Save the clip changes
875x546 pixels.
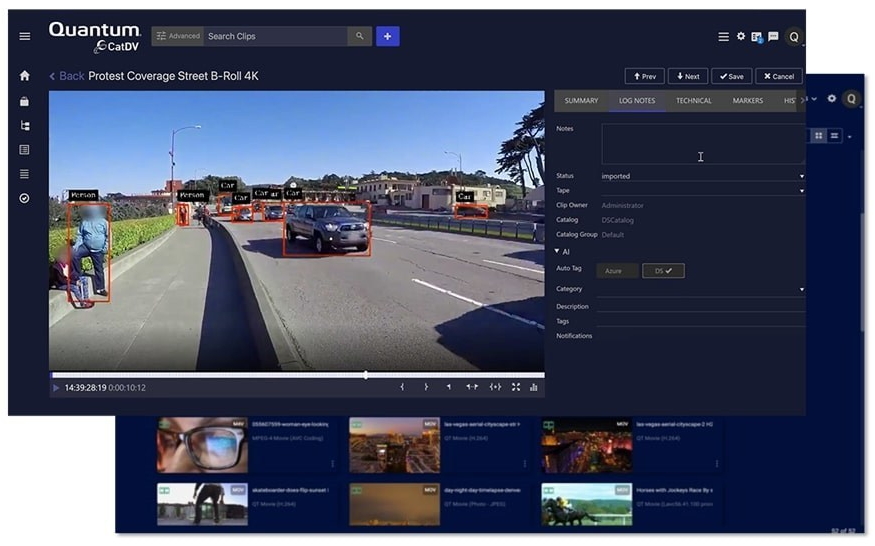732,76
